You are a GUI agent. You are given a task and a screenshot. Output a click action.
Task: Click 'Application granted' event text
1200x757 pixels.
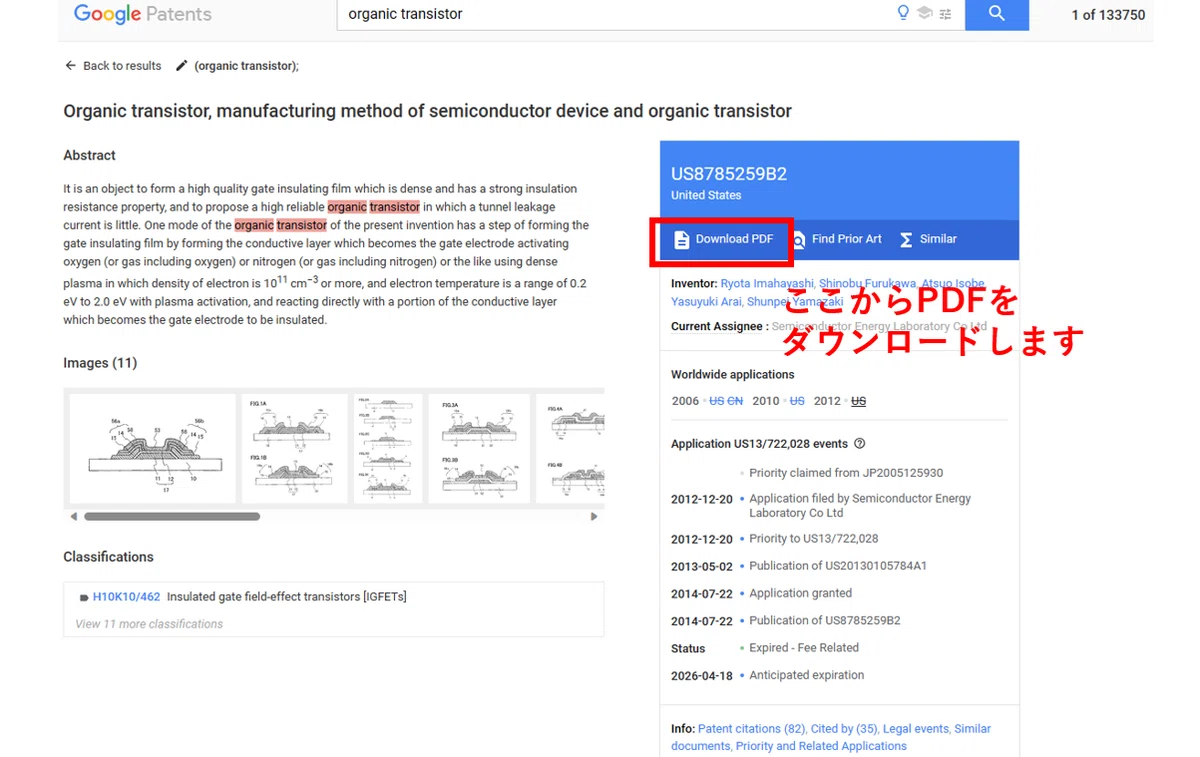(x=801, y=593)
